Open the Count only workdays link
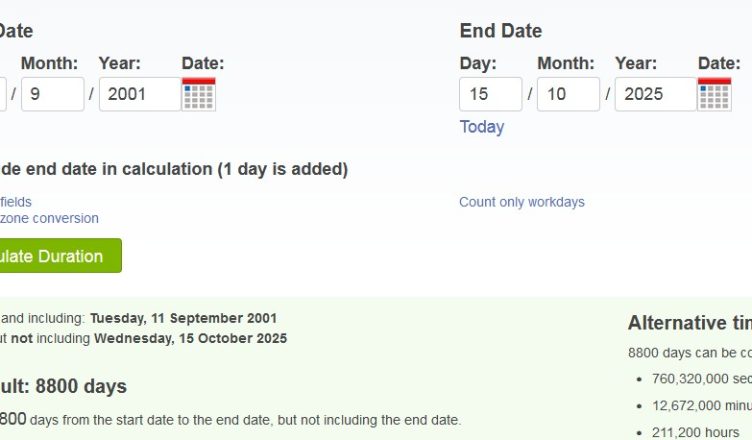This screenshot has width=752, height=440. [521, 202]
